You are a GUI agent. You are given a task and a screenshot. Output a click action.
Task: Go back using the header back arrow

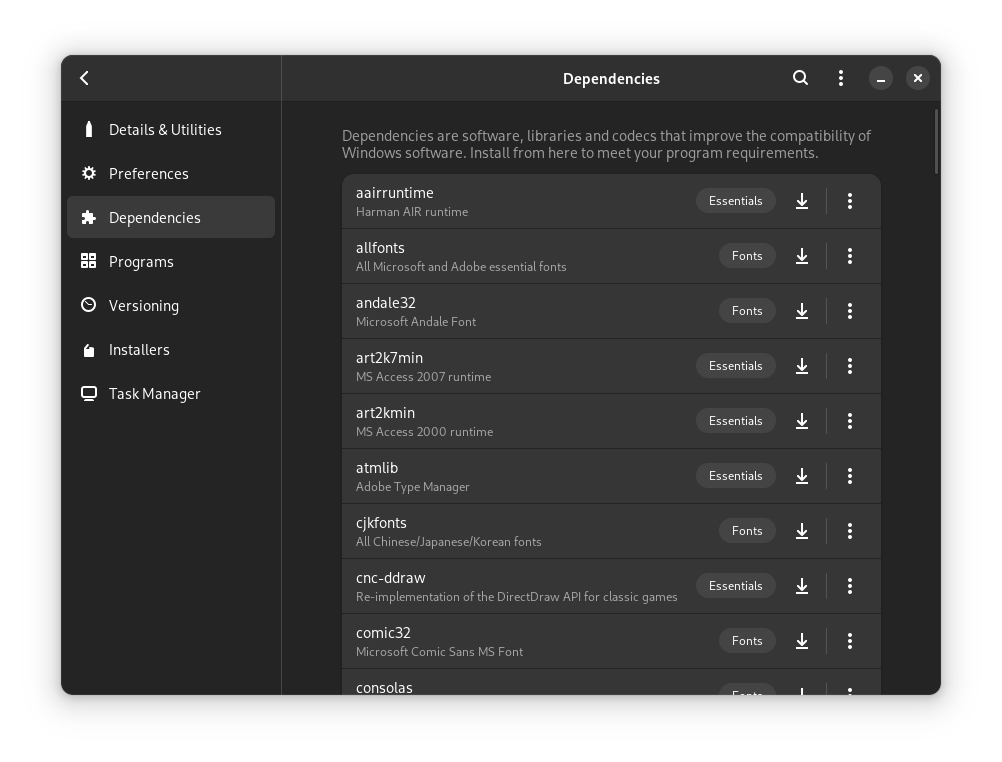(x=85, y=78)
